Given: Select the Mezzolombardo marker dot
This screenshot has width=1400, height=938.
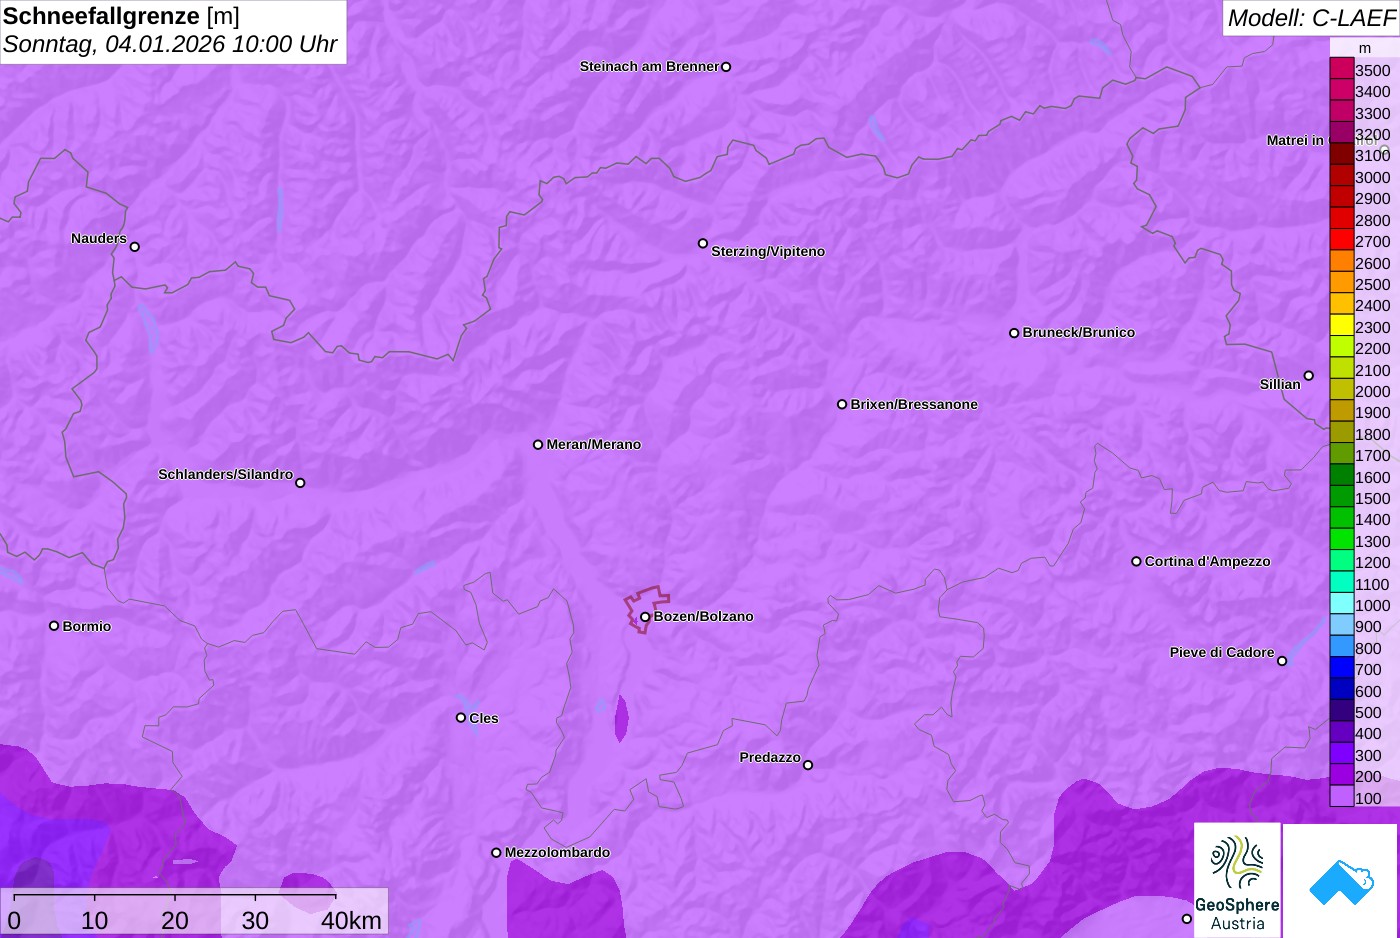Looking at the screenshot, I should click(x=496, y=853).
